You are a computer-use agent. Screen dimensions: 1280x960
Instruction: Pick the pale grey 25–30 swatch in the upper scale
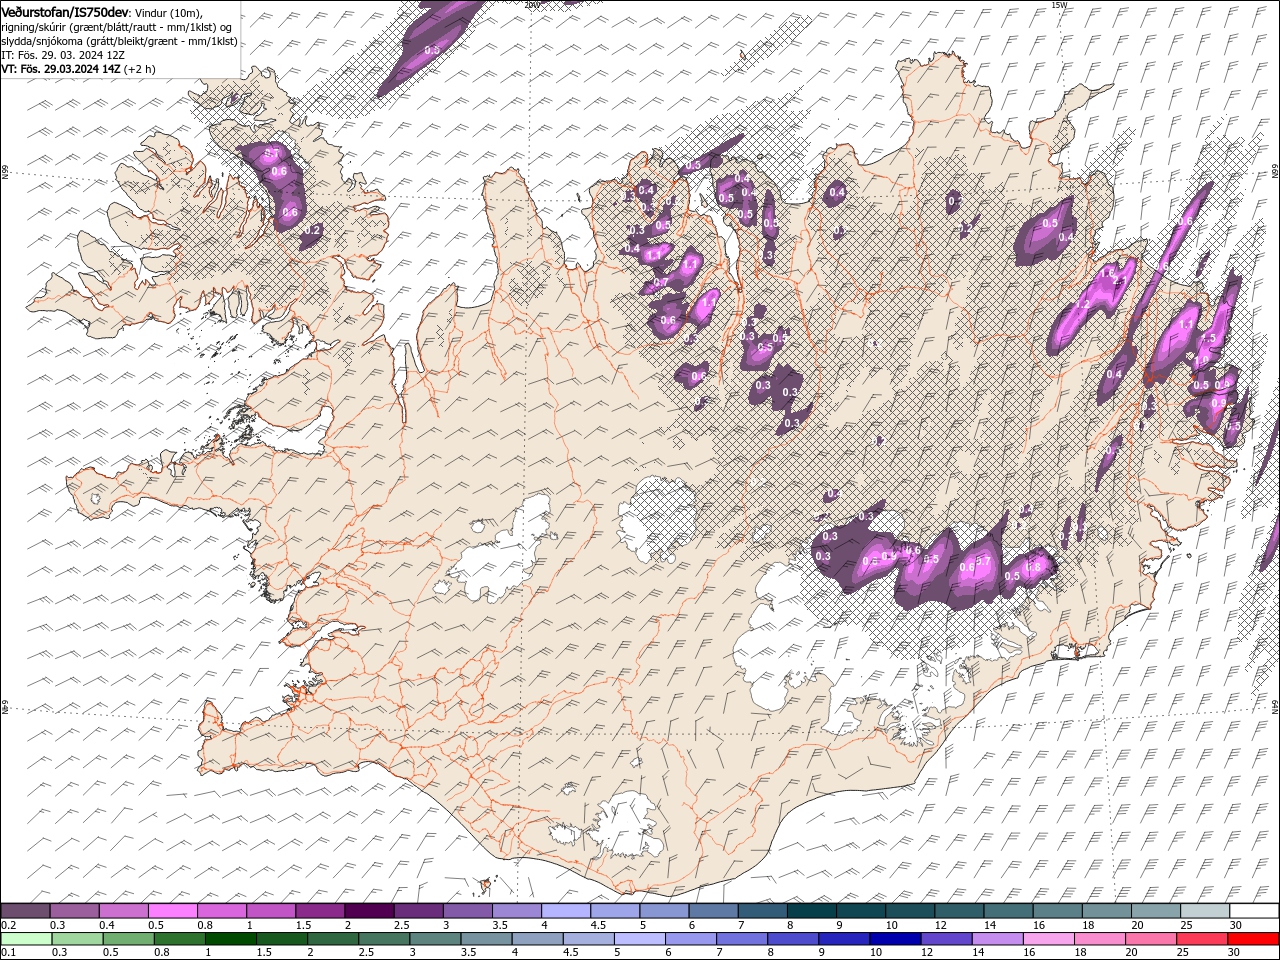(x=1205, y=911)
